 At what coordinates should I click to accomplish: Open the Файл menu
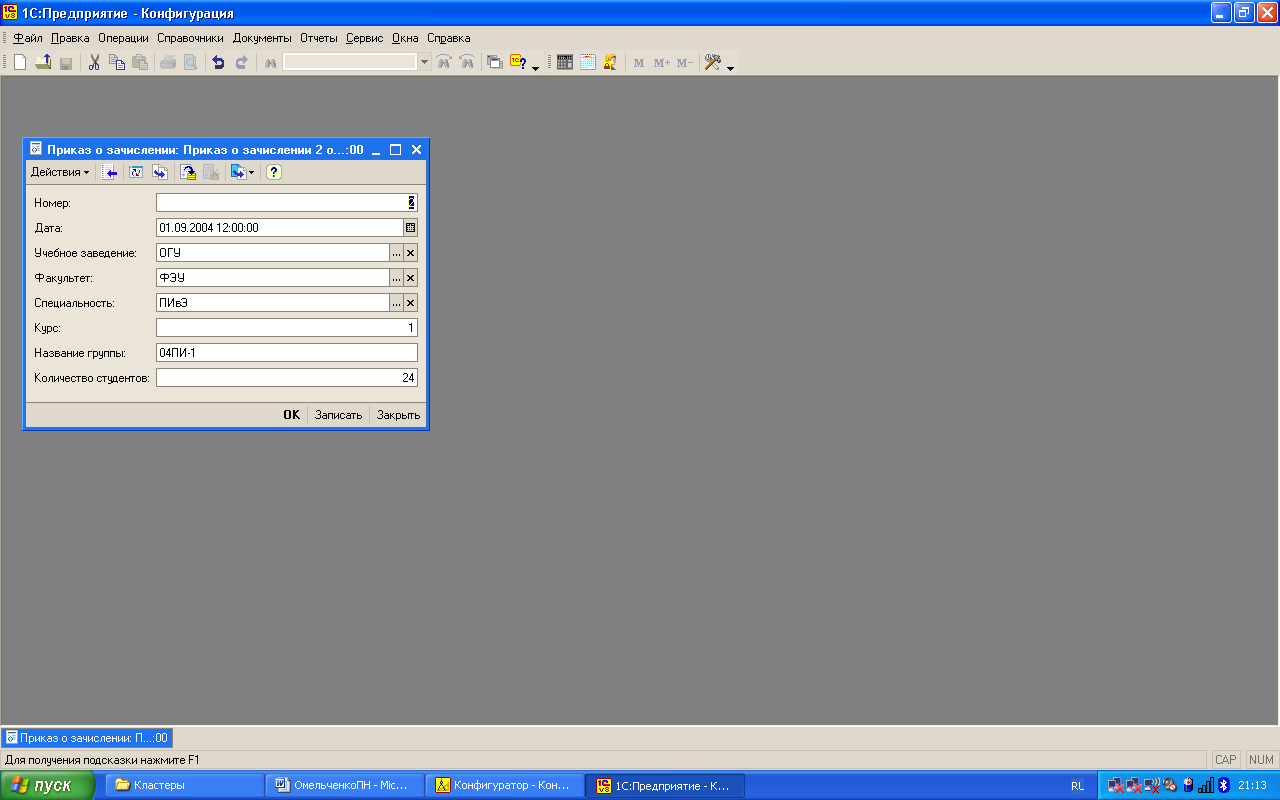click(27, 38)
